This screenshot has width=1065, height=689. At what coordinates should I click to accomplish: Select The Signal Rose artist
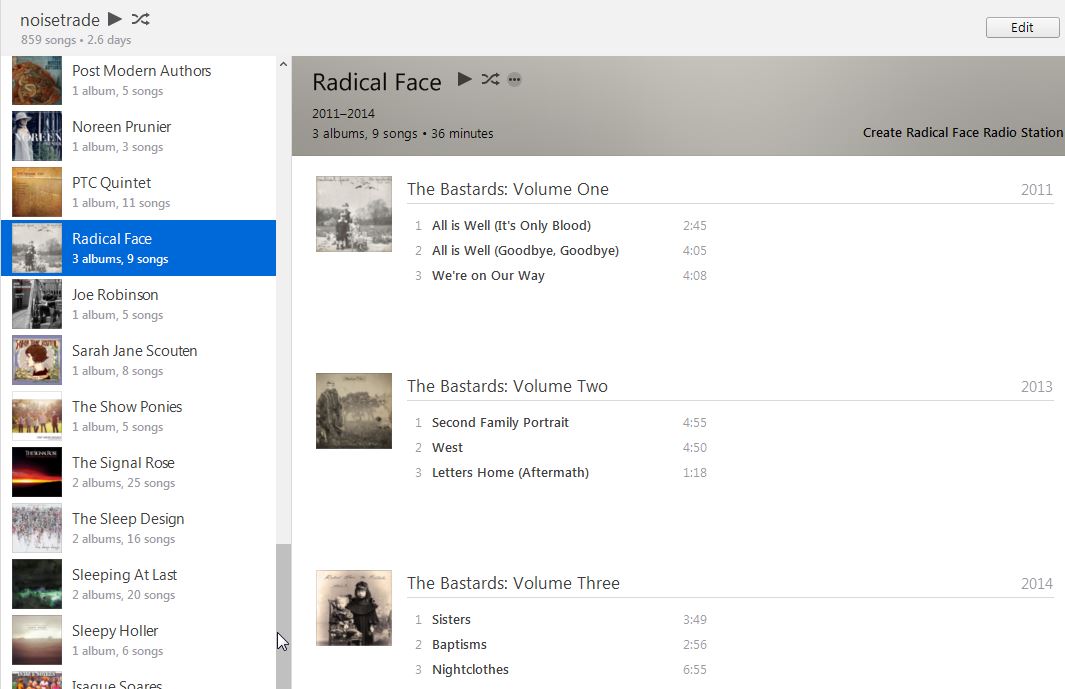pyautogui.click(x=139, y=472)
